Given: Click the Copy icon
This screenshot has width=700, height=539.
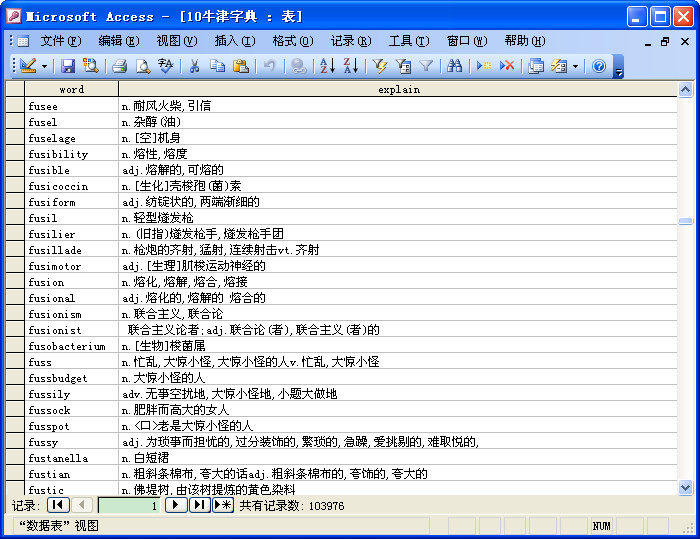Looking at the screenshot, I should pos(217,66).
